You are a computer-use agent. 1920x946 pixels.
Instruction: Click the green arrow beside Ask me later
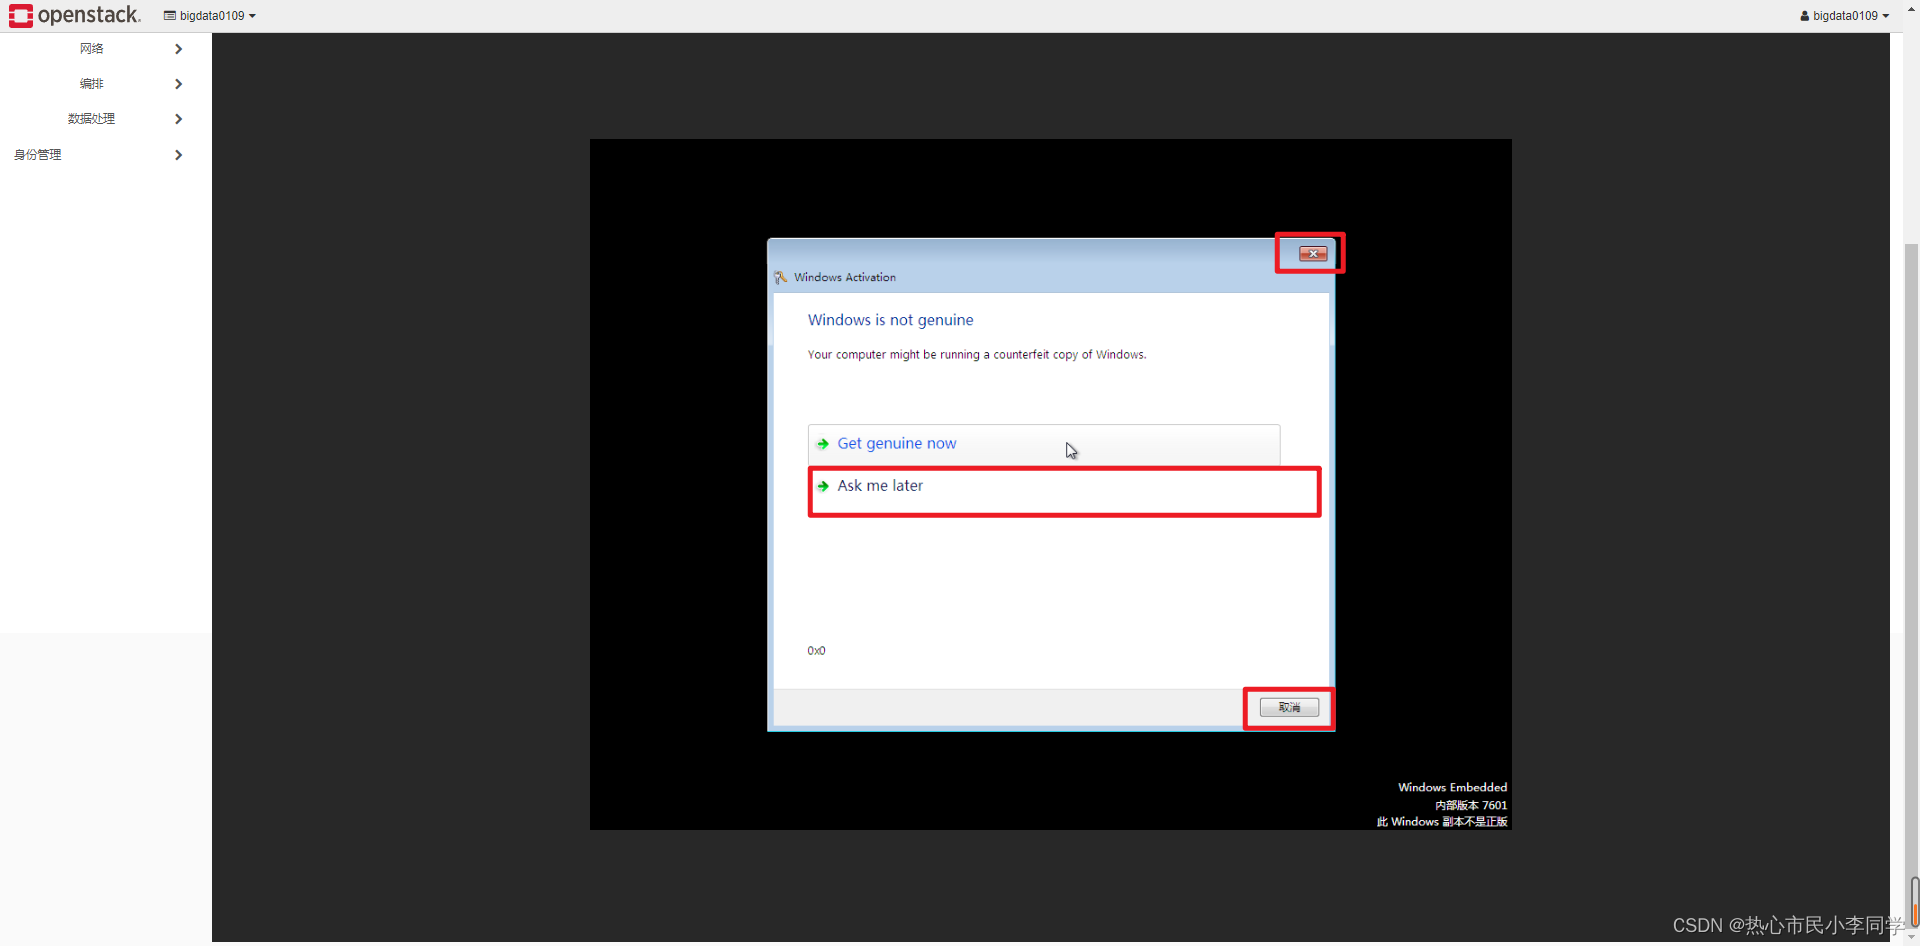click(823, 486)
